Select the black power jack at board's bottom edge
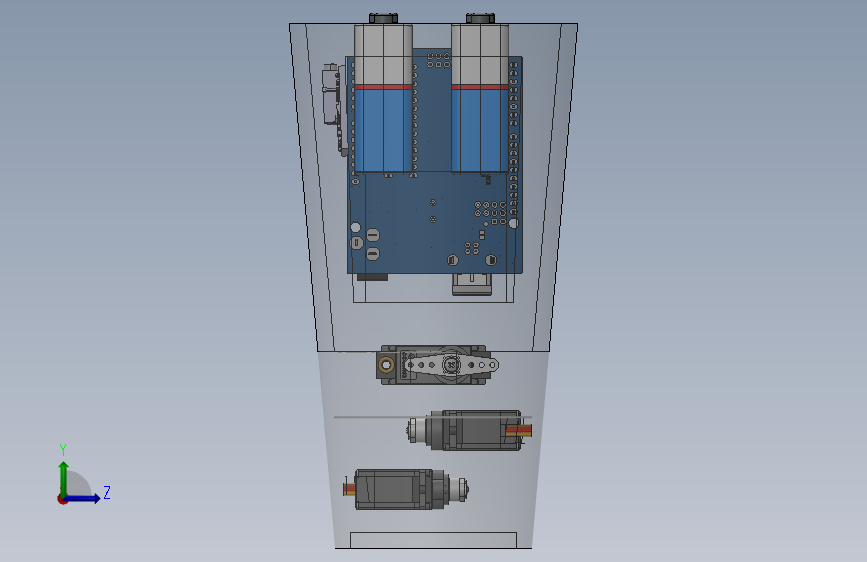 click(372, 277)
